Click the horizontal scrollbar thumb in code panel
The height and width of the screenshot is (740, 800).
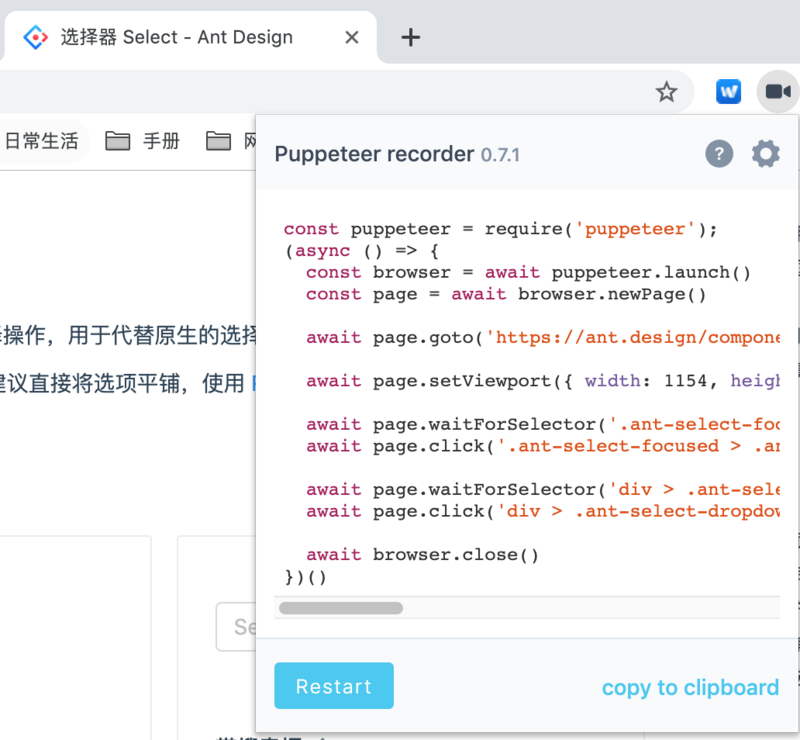click(x=341, y=608)
